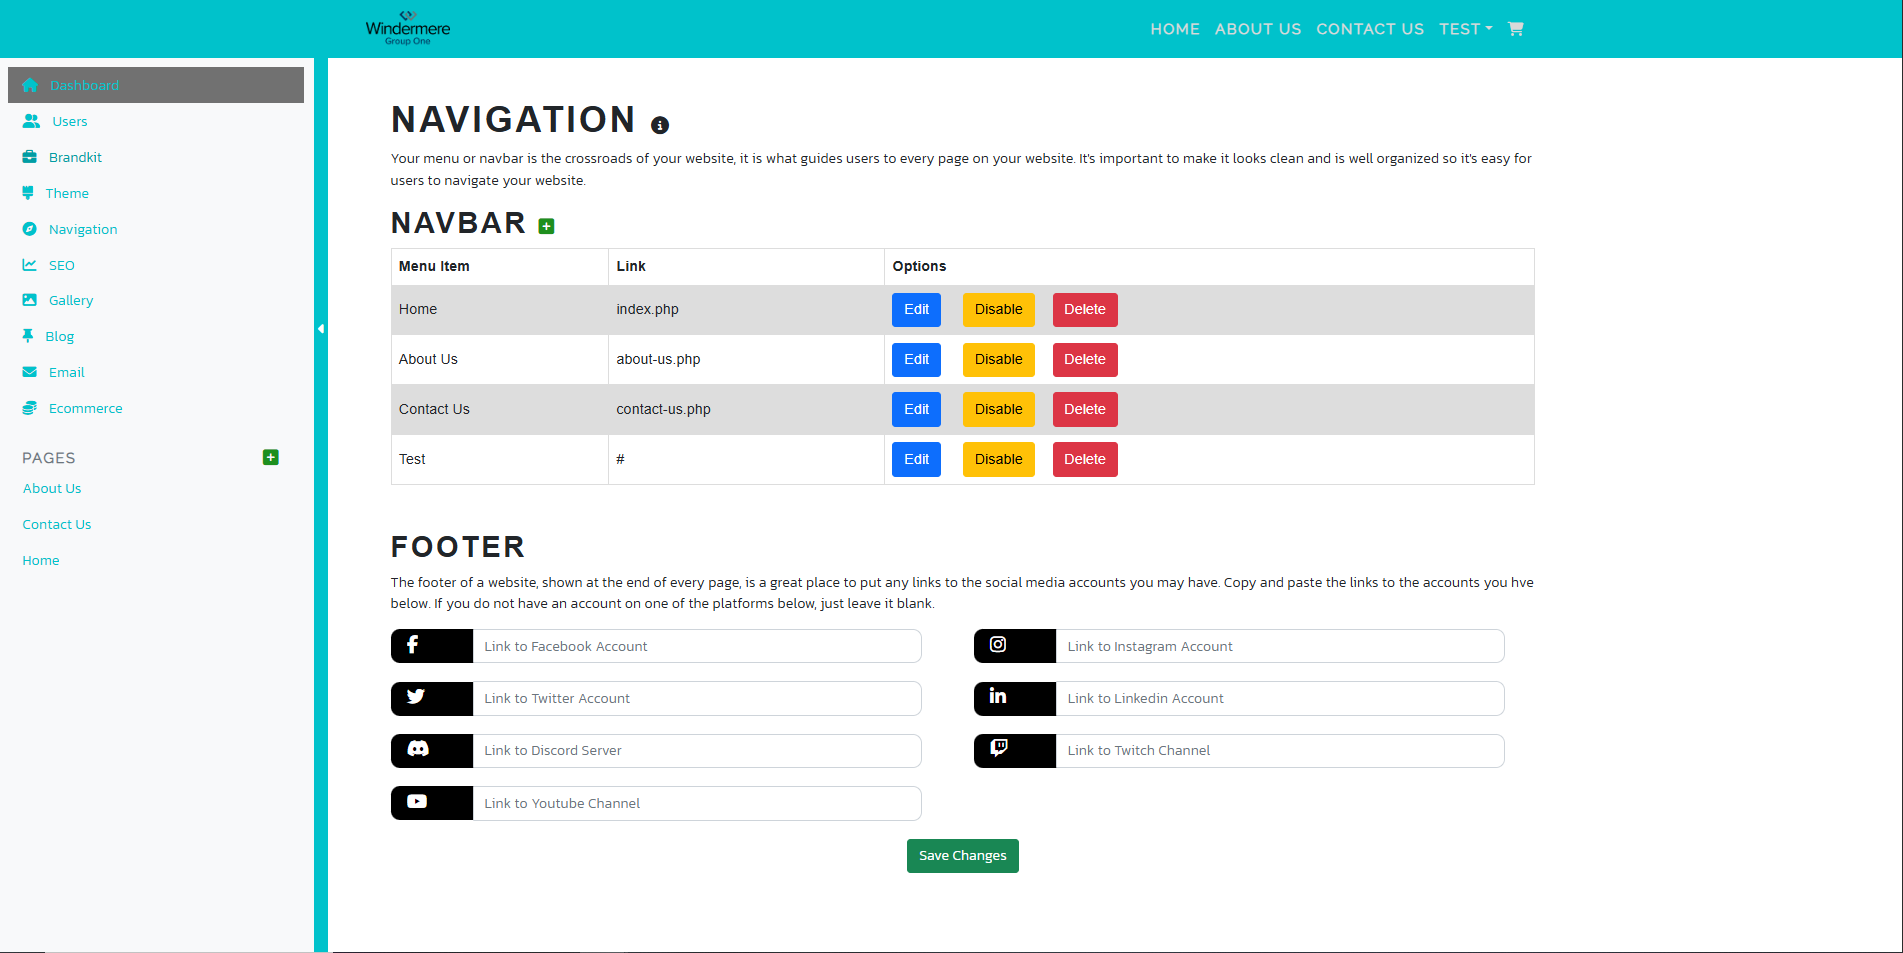Open Ecommerce settings from sidebar
This screenshot has width=1903, height=953.
tap(85, 408)
